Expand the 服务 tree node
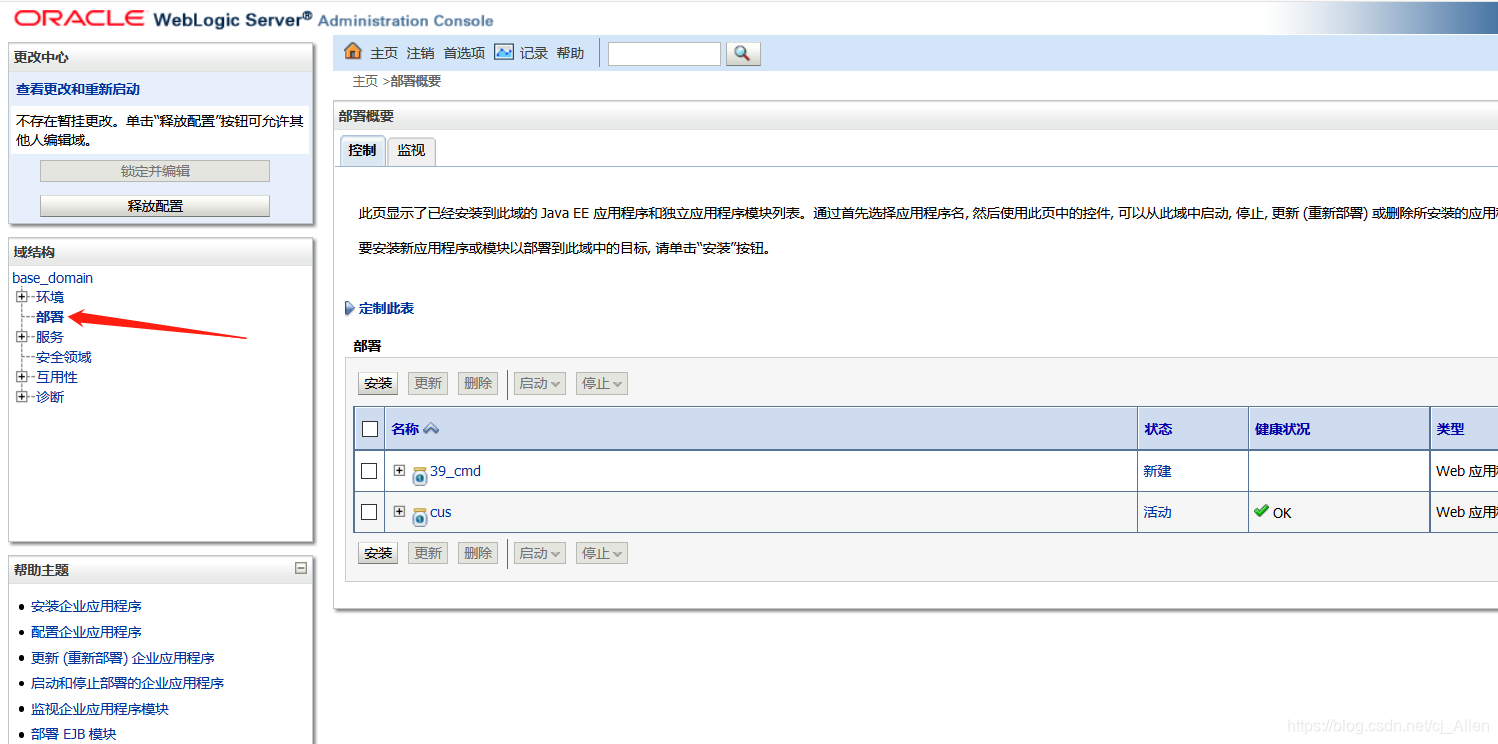 click(x=22, y=337)
